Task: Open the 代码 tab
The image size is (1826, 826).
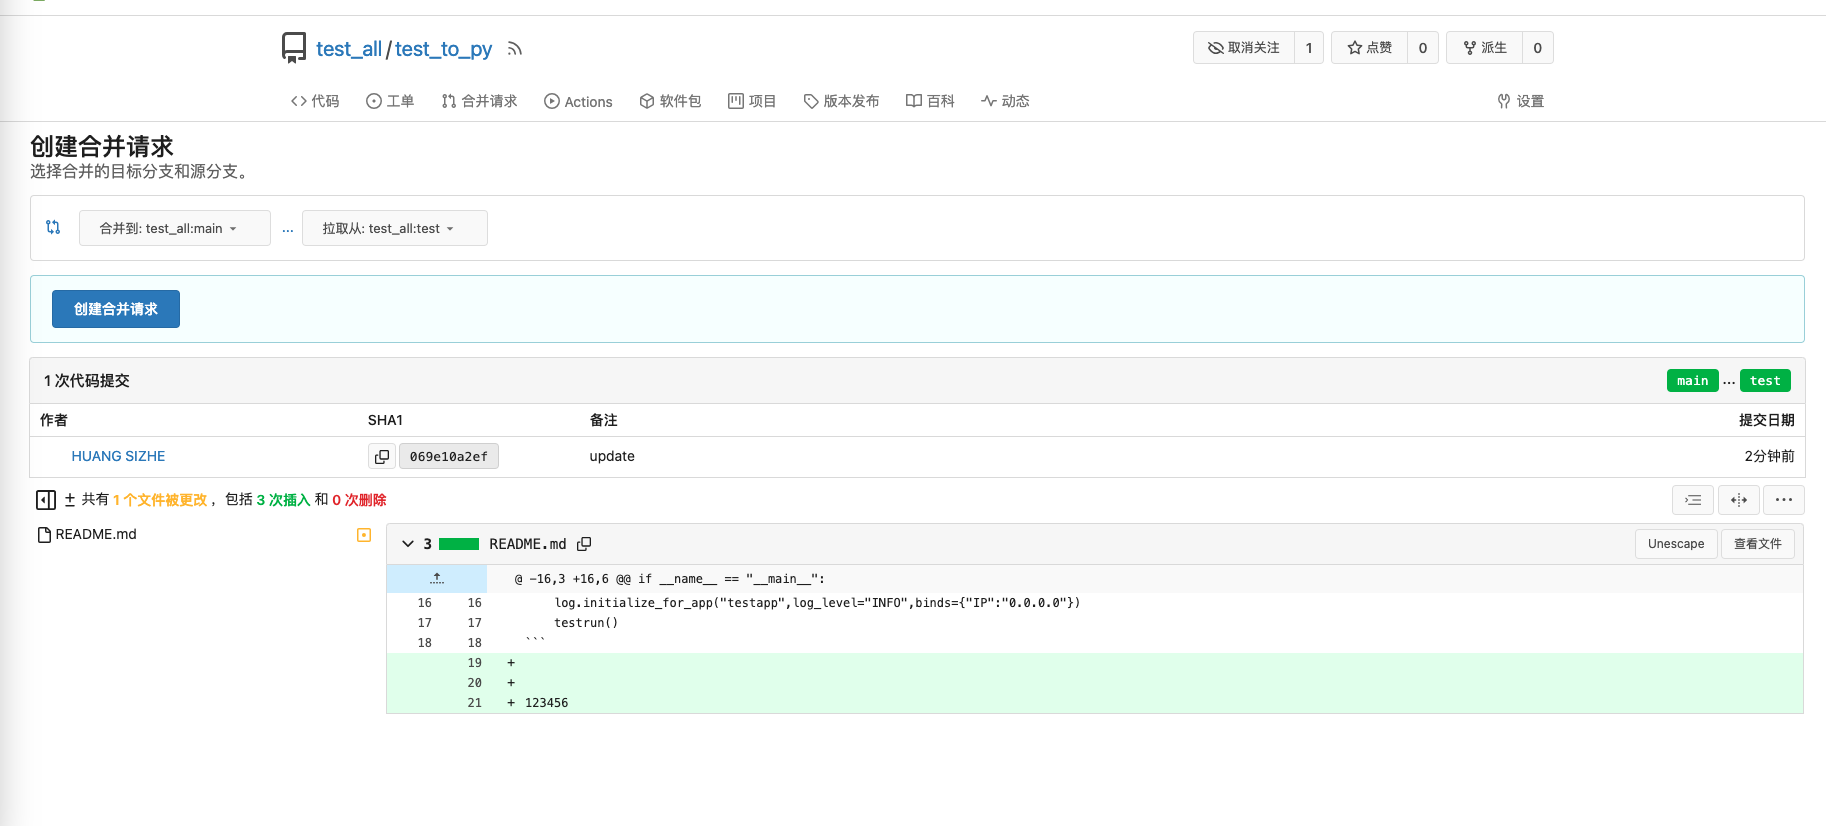Action: [x=315, y=101]
